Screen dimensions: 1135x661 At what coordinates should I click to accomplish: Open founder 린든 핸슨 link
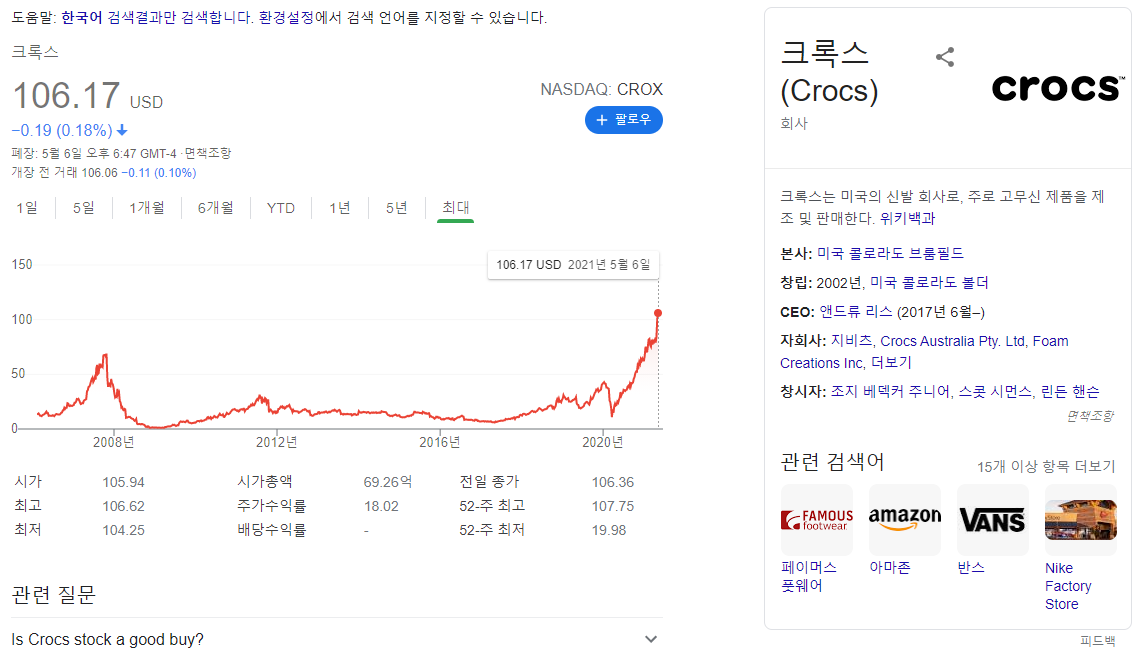[1070, 392]
